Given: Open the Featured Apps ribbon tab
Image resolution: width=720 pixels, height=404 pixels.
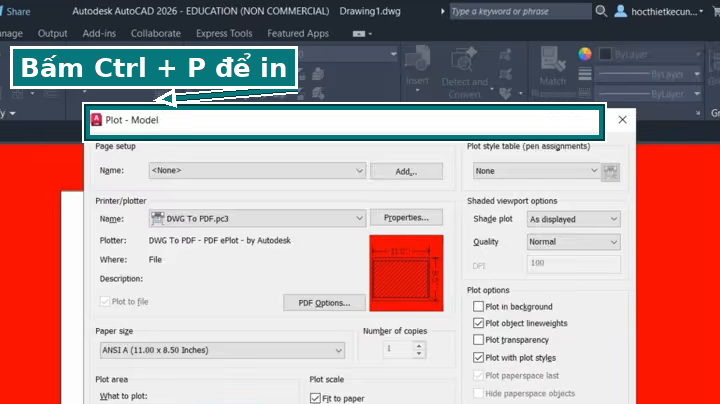Looking at the screenshot, I should click(x=298, y=34).
